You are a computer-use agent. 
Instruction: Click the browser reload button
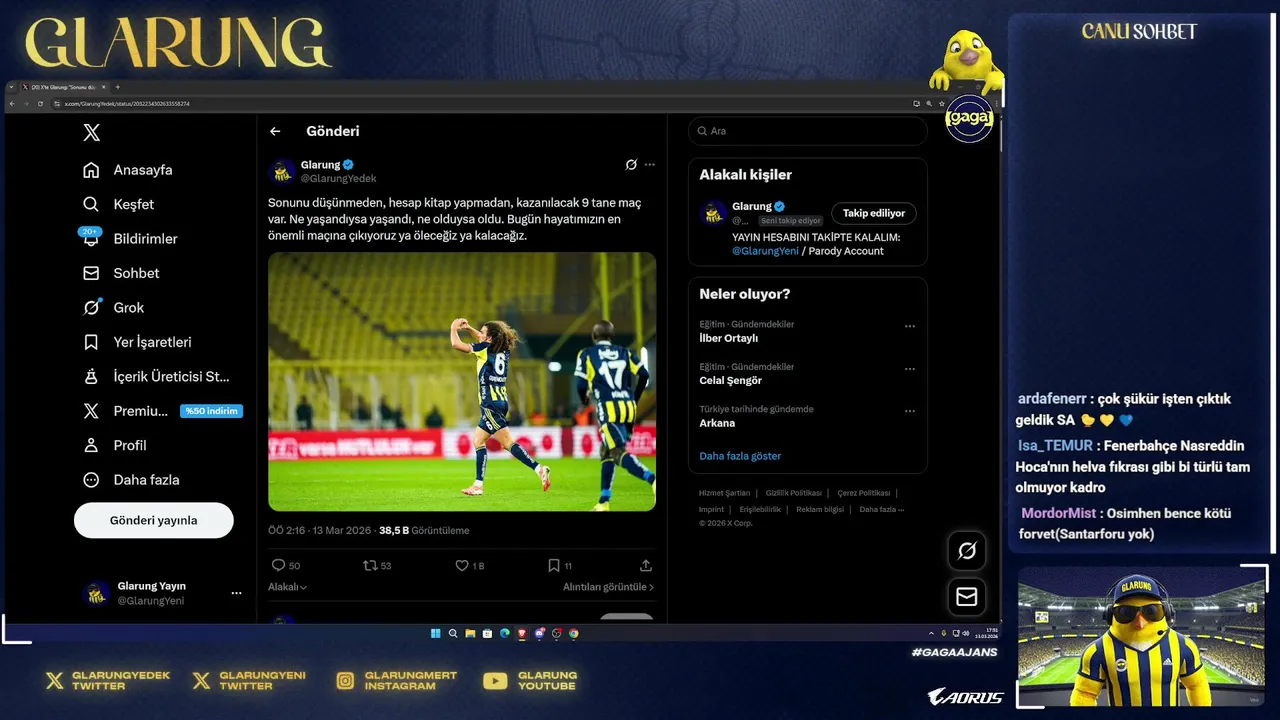tap(40, 104)
